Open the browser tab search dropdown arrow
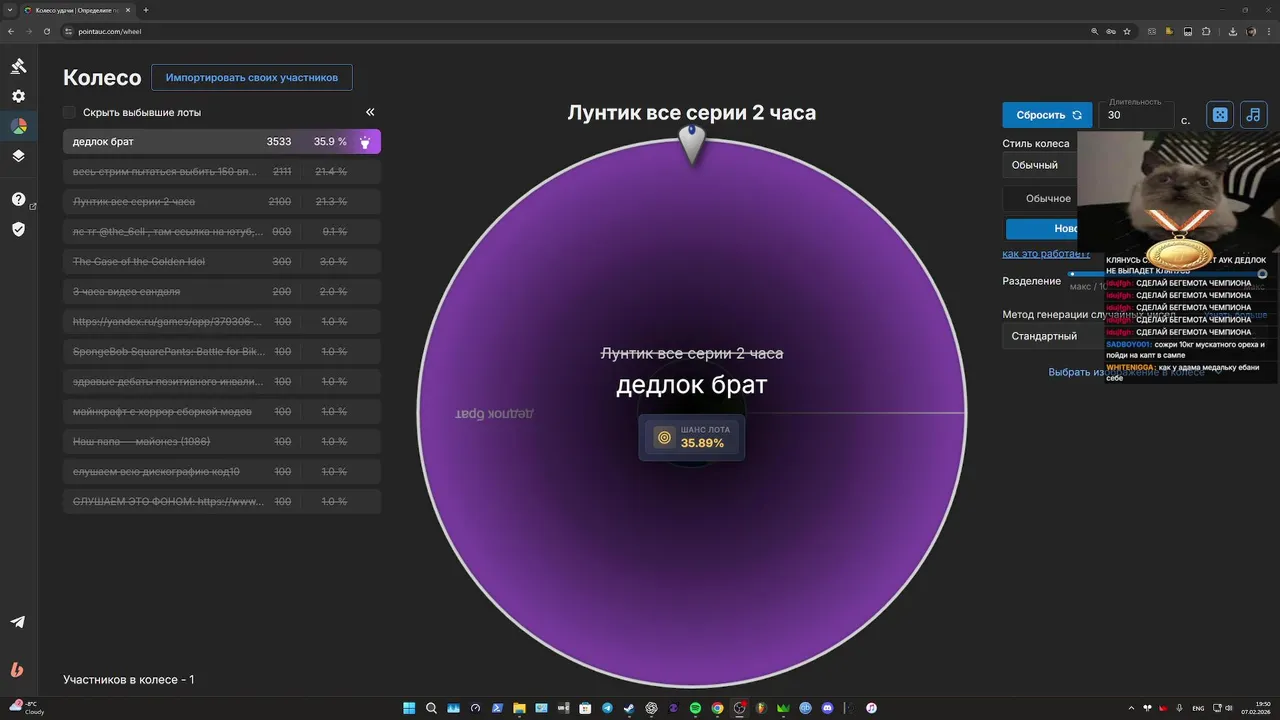1280x720 pixels. 11,10
